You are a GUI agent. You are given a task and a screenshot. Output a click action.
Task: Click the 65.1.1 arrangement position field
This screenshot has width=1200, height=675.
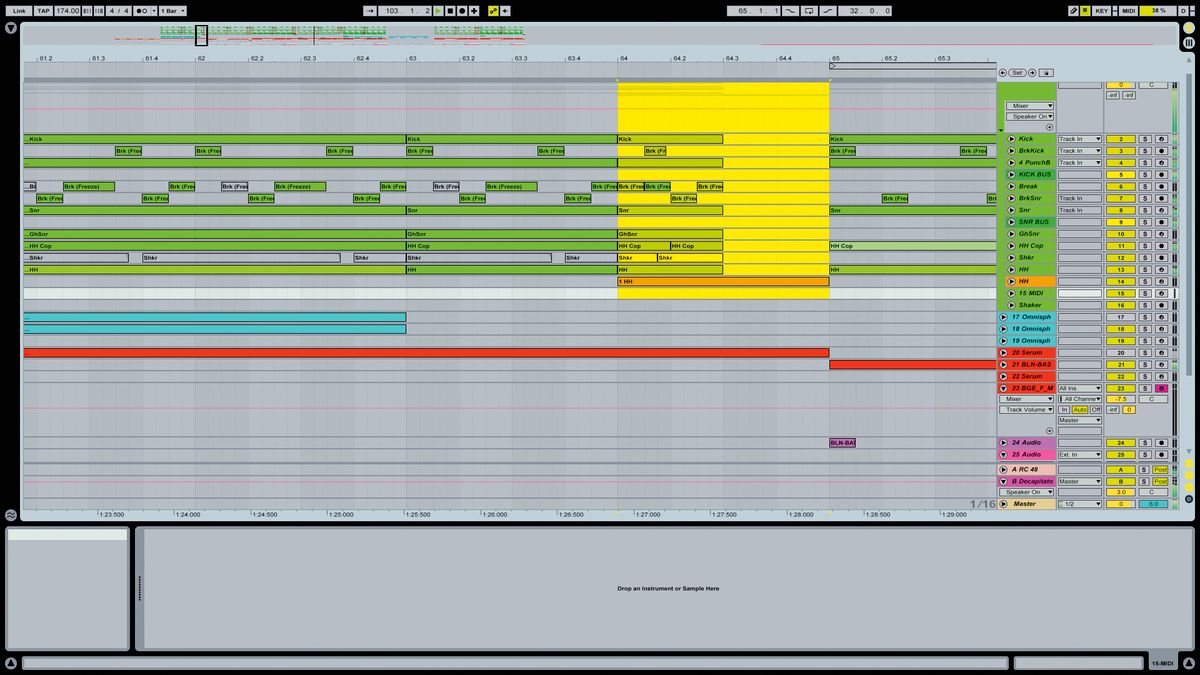[x=756, y=10]
